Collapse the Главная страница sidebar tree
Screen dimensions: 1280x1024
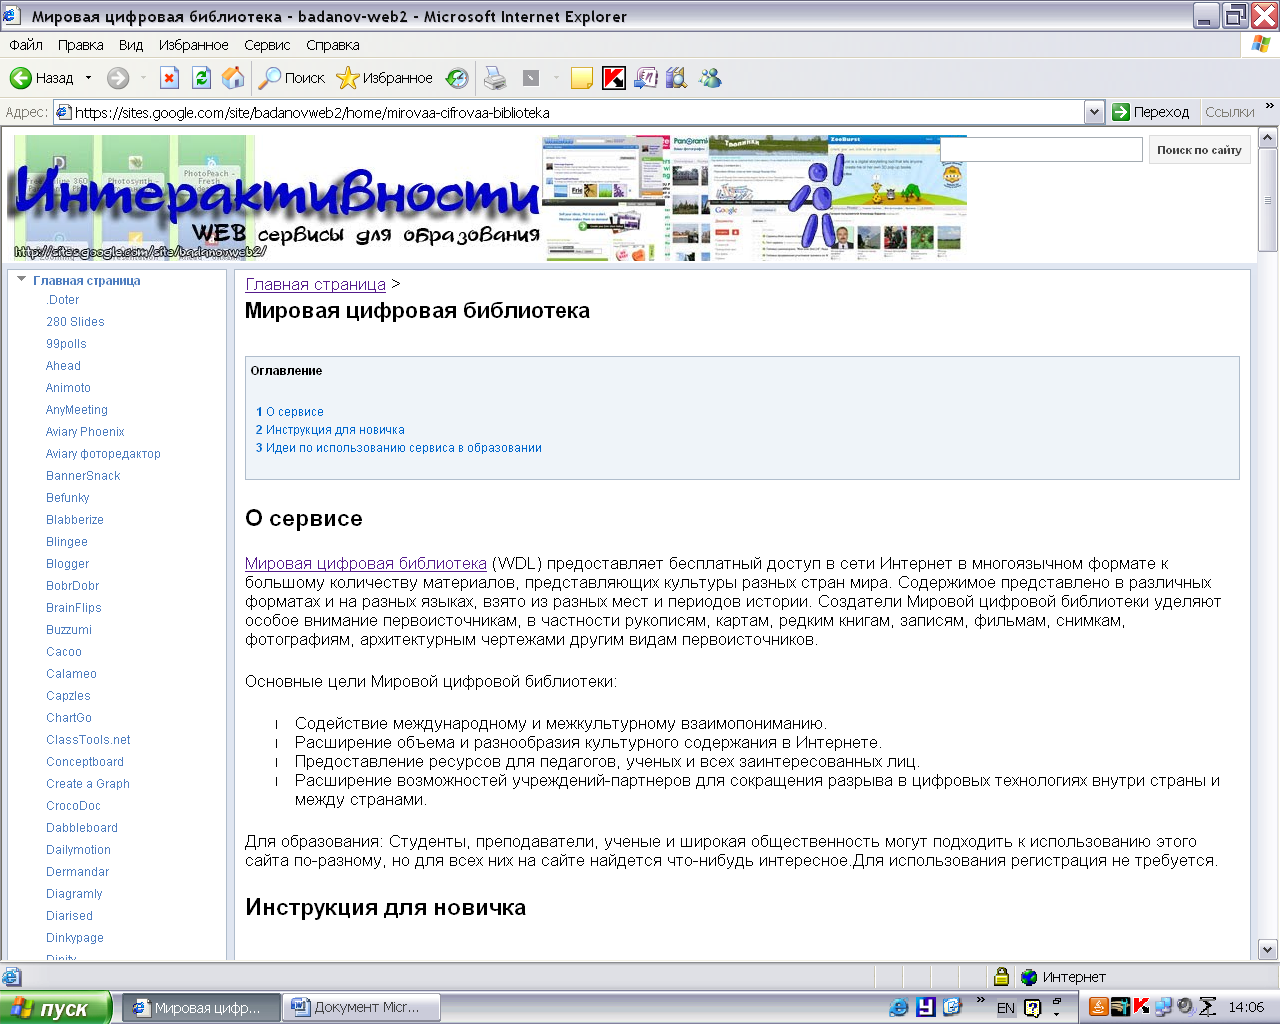click(21, 280)
